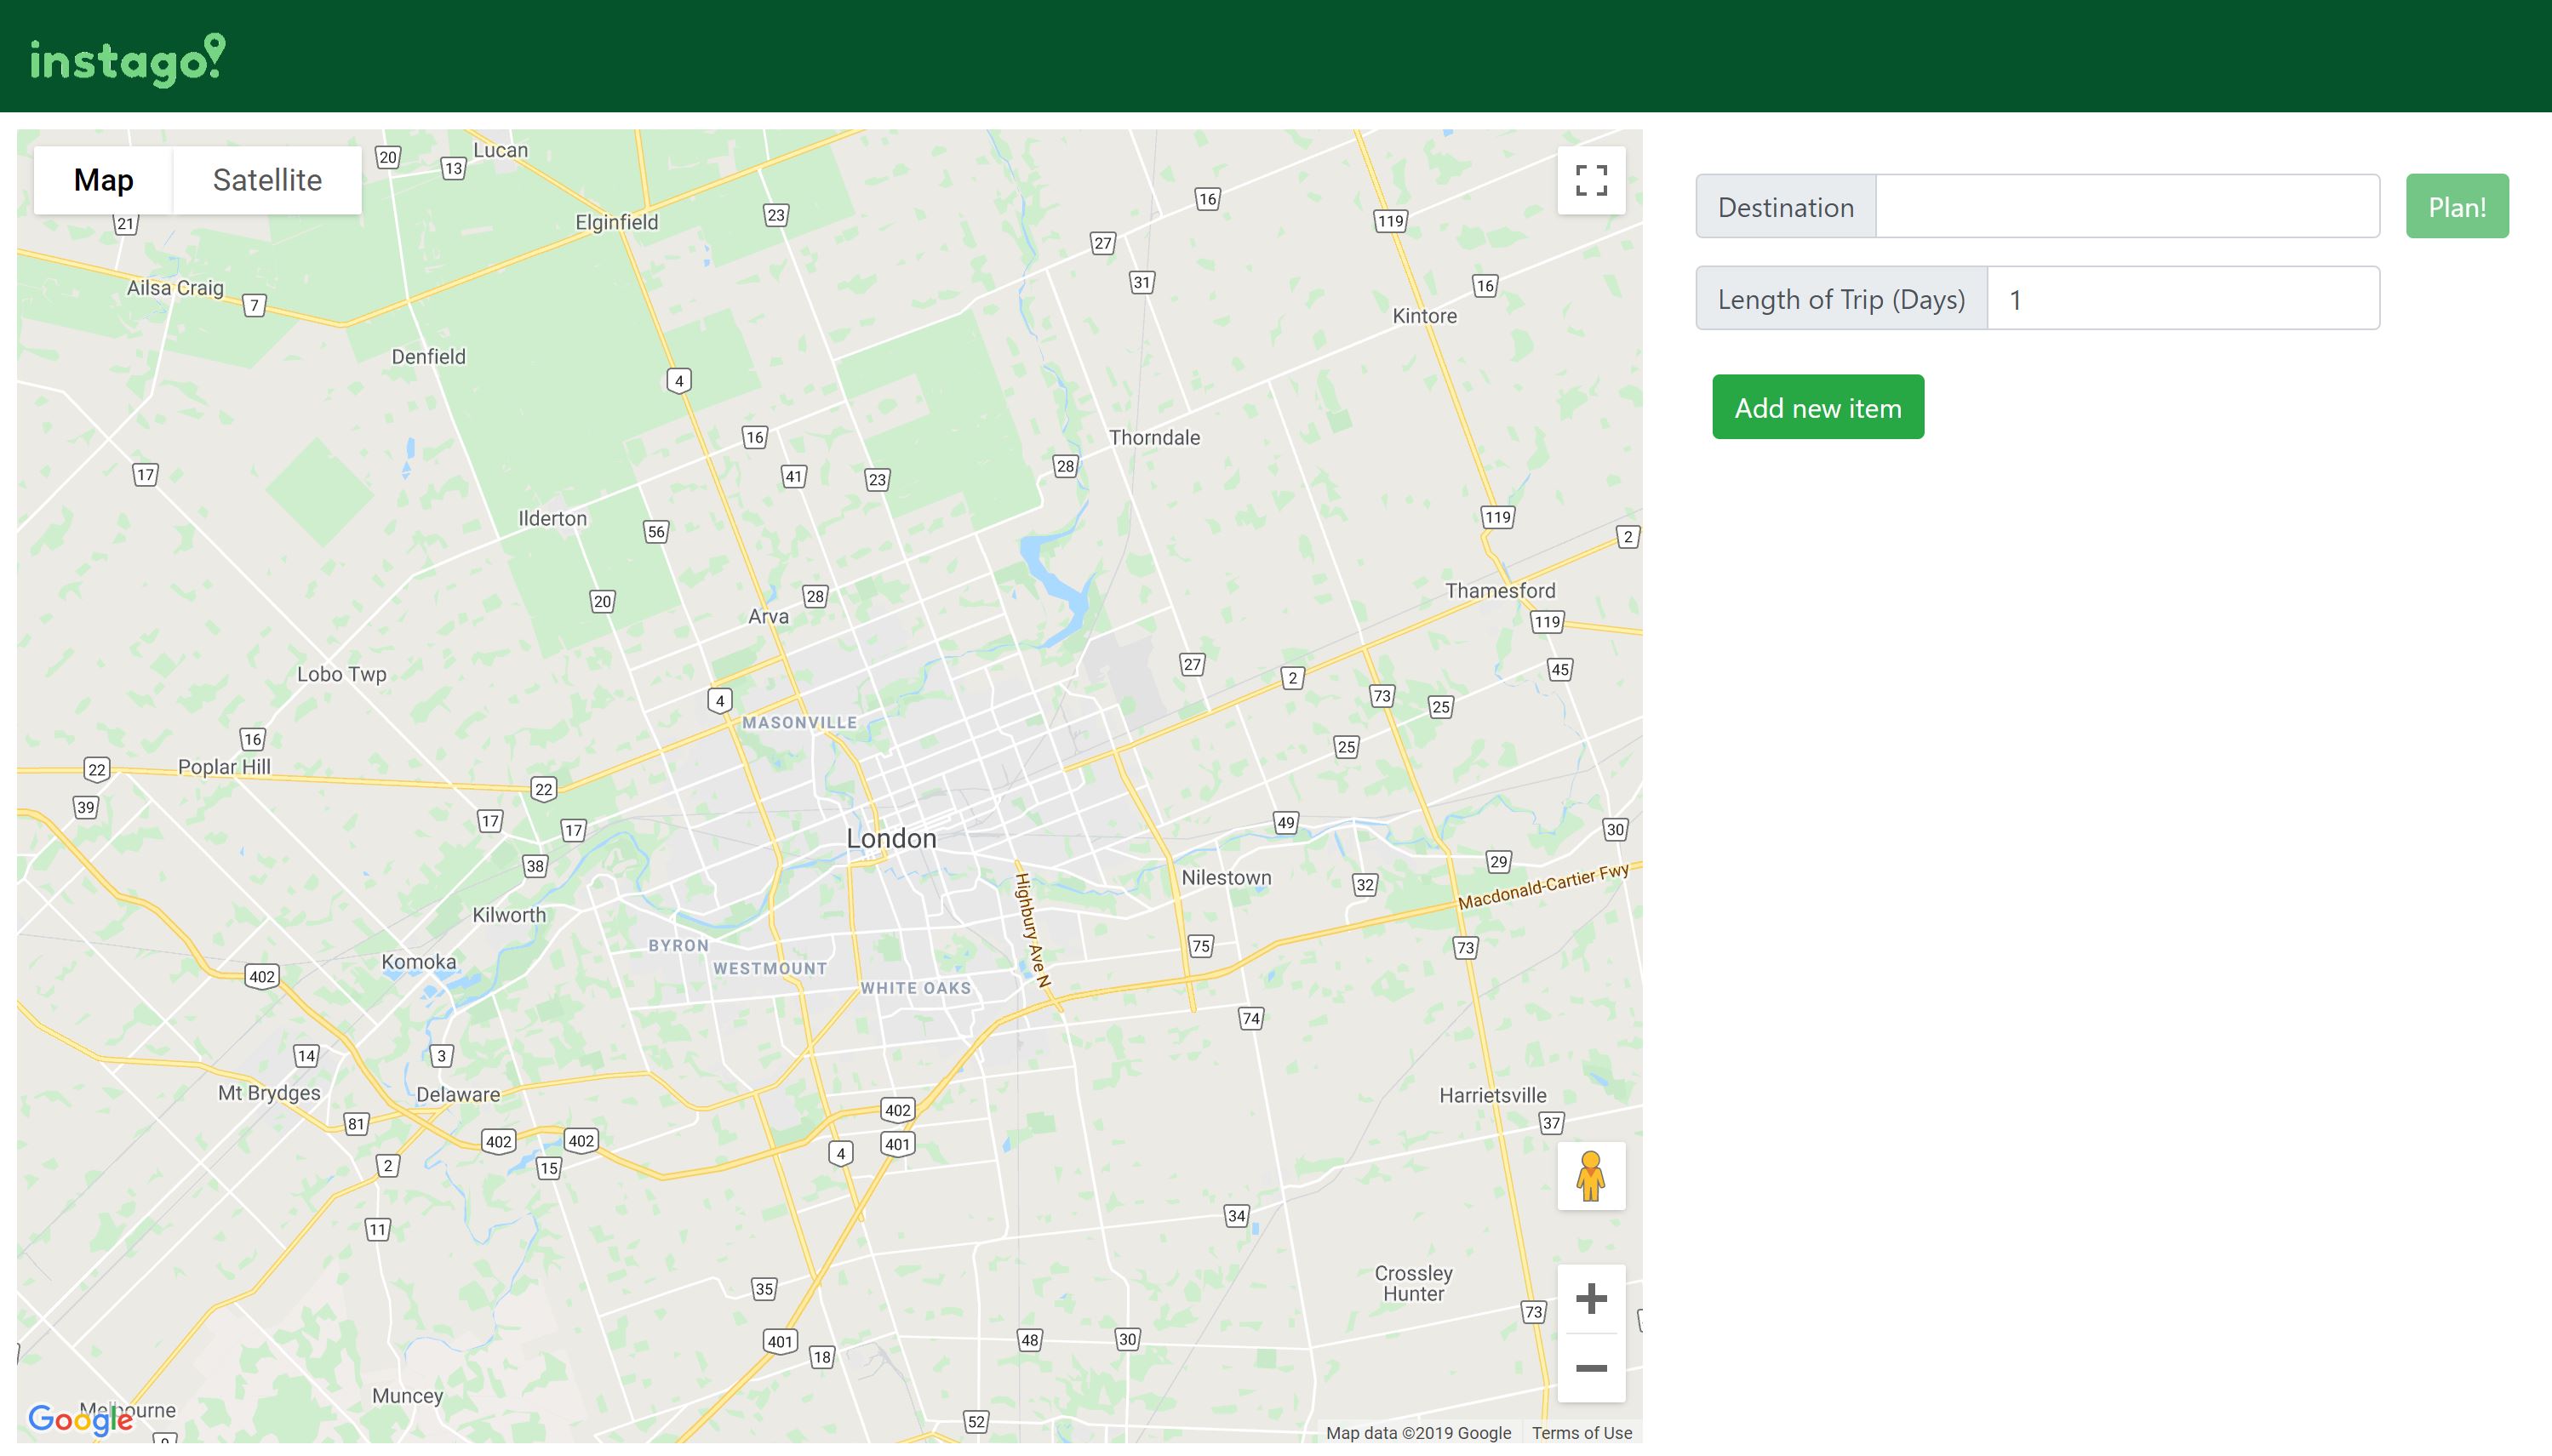Click the Thamesford town label
Screen dimensions: 2552x1456
coord(1499,591)
